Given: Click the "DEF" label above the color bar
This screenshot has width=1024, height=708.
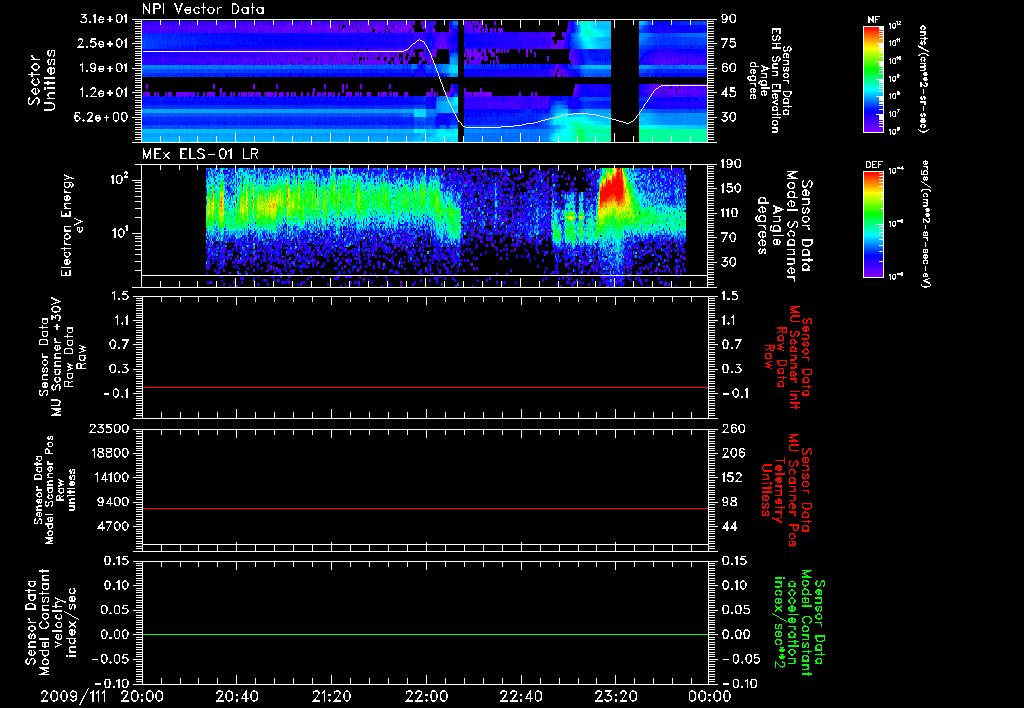Looking at the screenshot, I should (873, 165).
